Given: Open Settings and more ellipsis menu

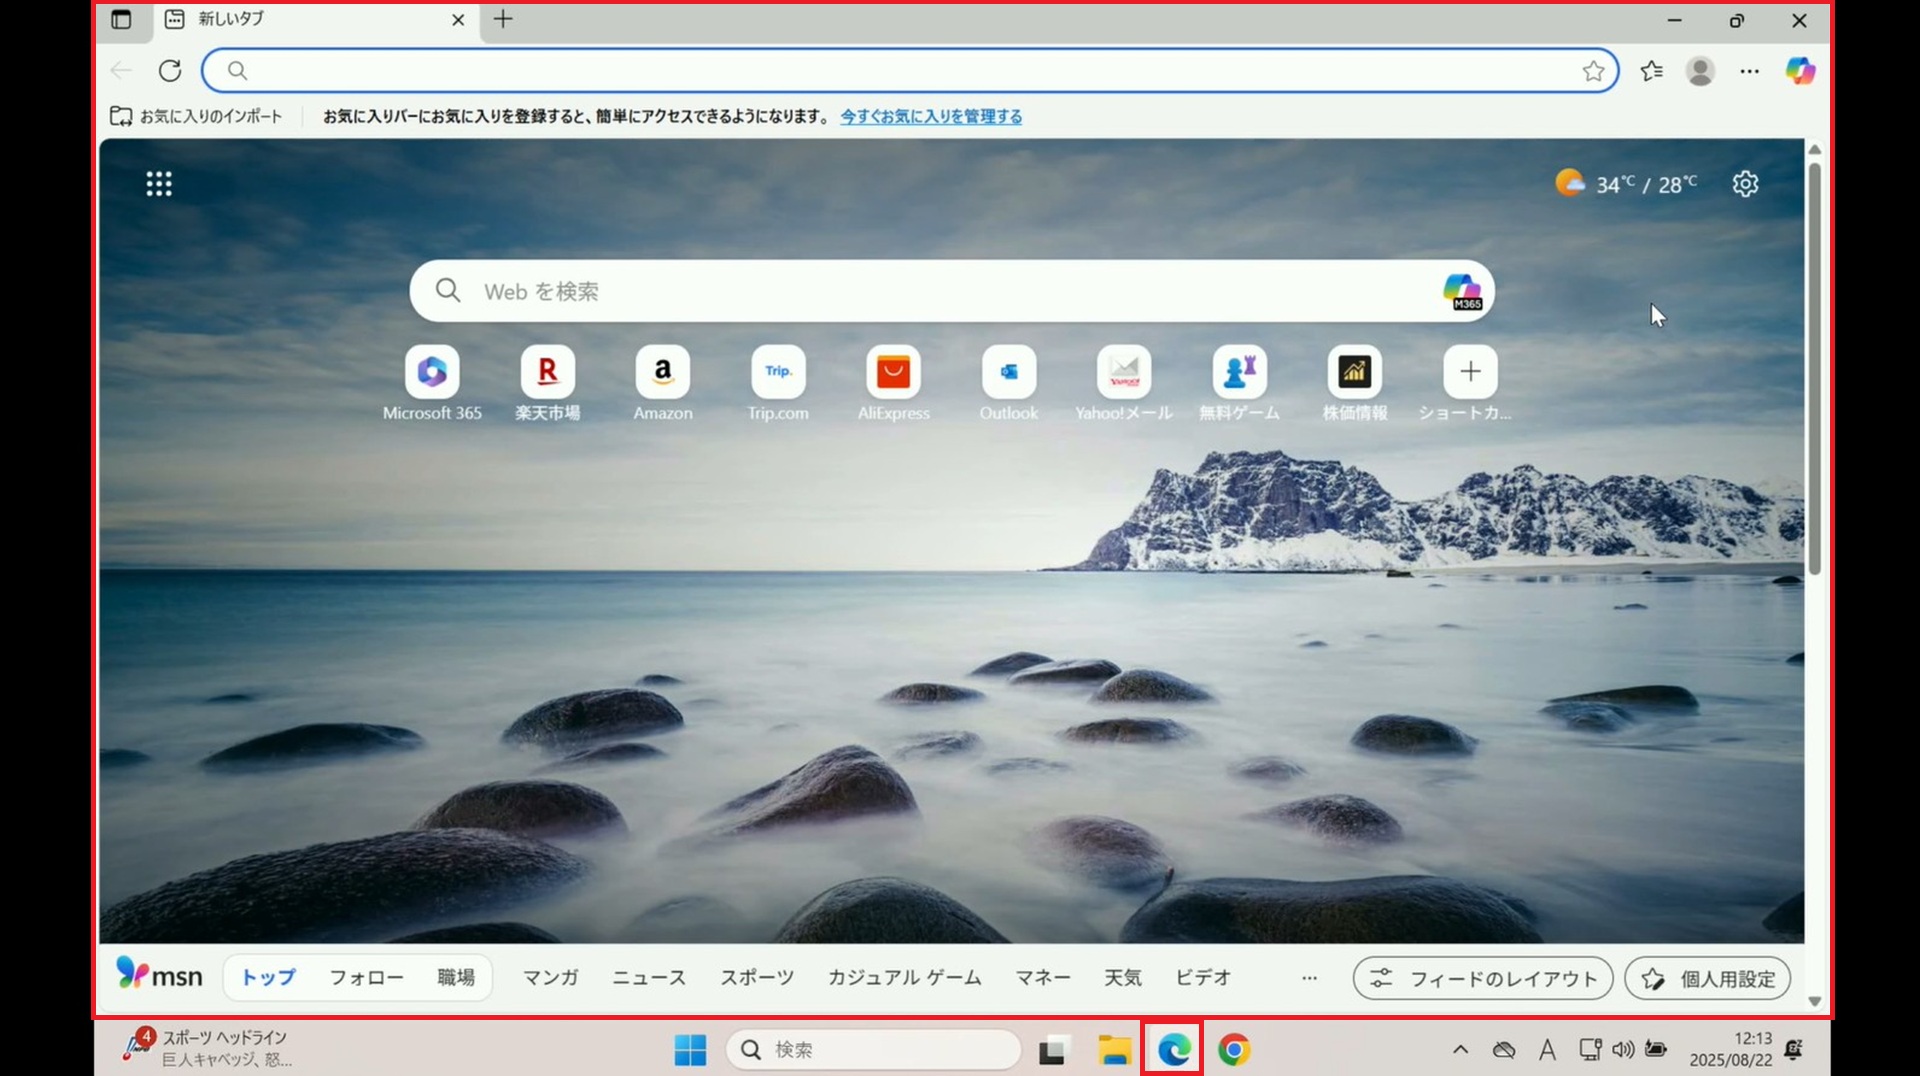Looking at the screenshot, I should point(1749,71).
